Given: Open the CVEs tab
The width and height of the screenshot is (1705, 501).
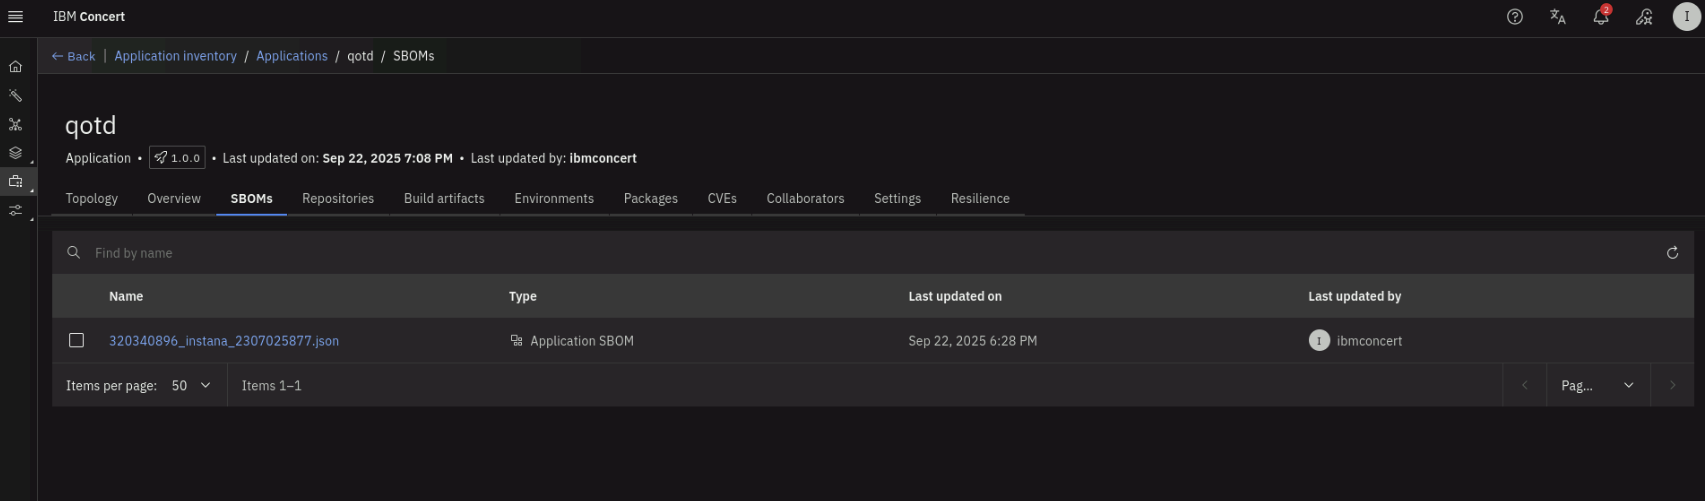Looking at the screenshot, I should [x=722, y=199].
